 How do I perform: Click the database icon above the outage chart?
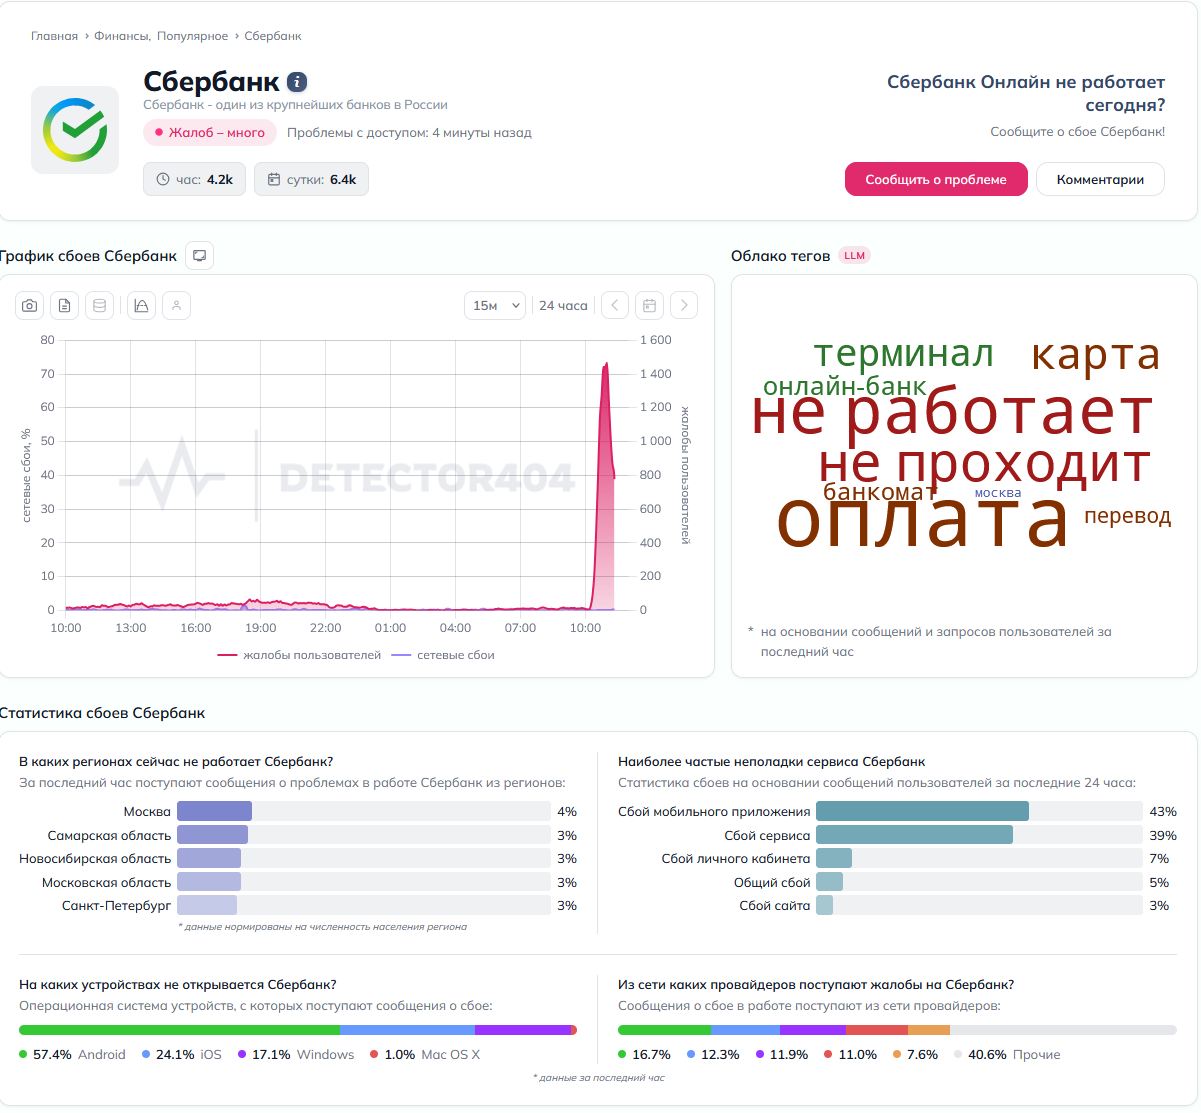(100, 305)
